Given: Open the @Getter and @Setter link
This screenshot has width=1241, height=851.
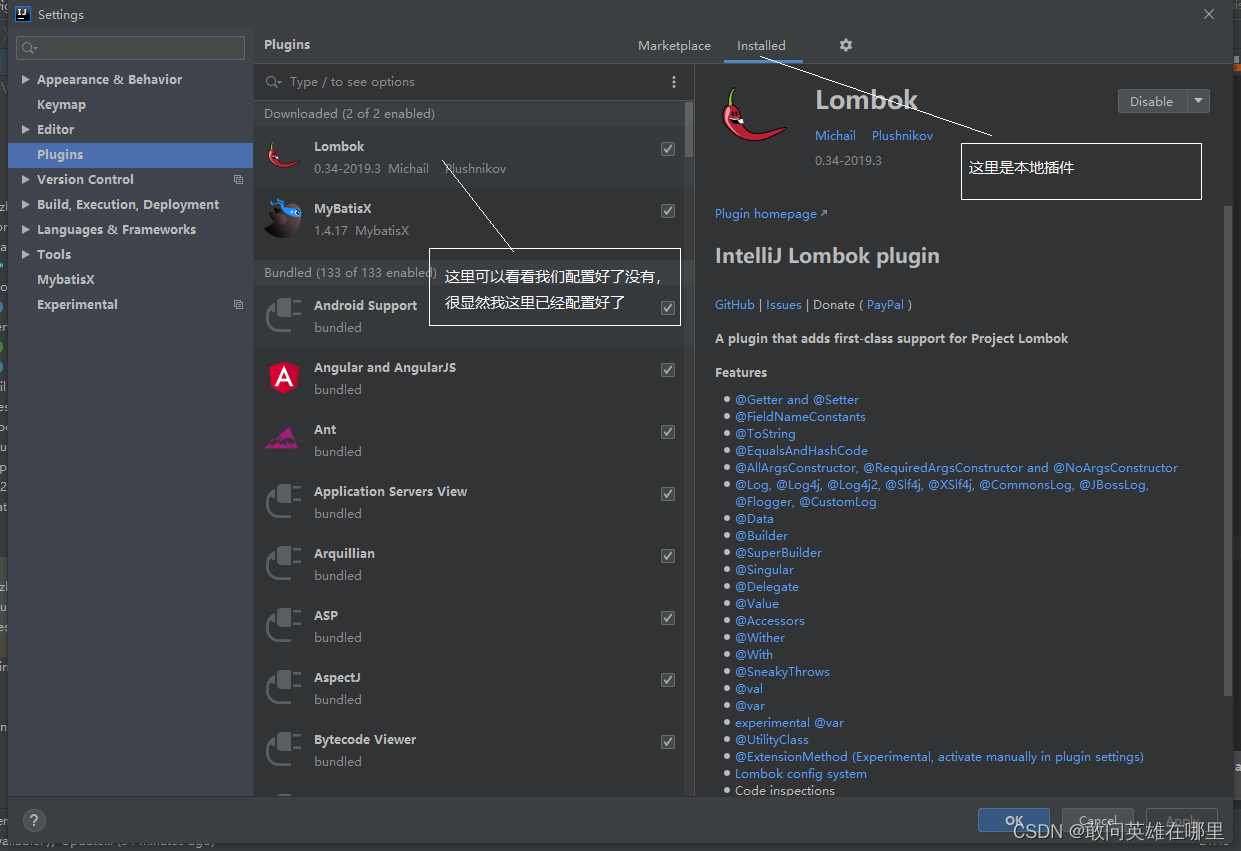Looking at the screenshot, I should [797, 400].
